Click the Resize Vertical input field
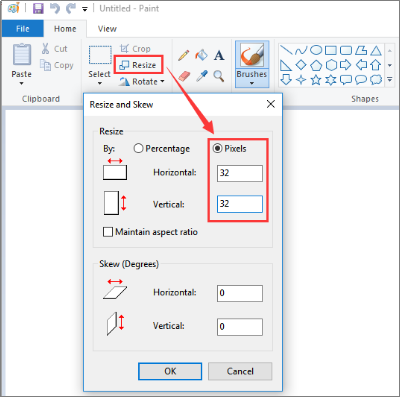 pos(240,204)
